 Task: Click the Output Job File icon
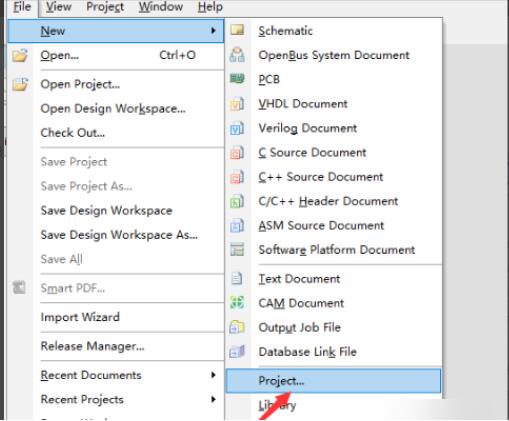pyautogui.click(x=237, y=327)
